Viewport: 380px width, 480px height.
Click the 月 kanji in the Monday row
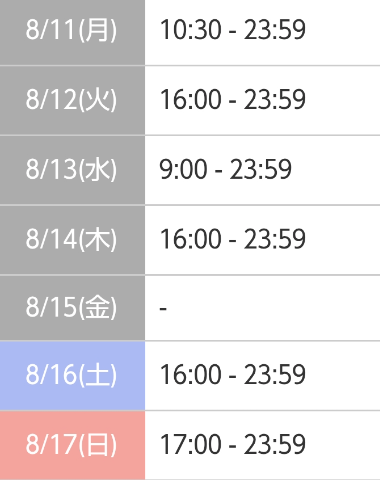tap(97, 30)
